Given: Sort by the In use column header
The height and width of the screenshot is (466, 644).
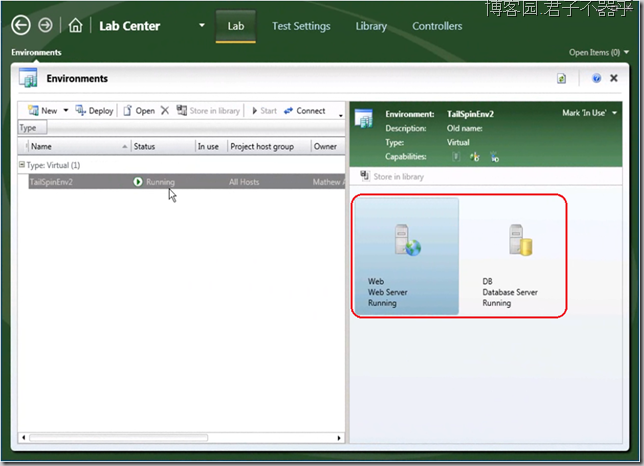Looking at the screenshot, I should point(211,147).
